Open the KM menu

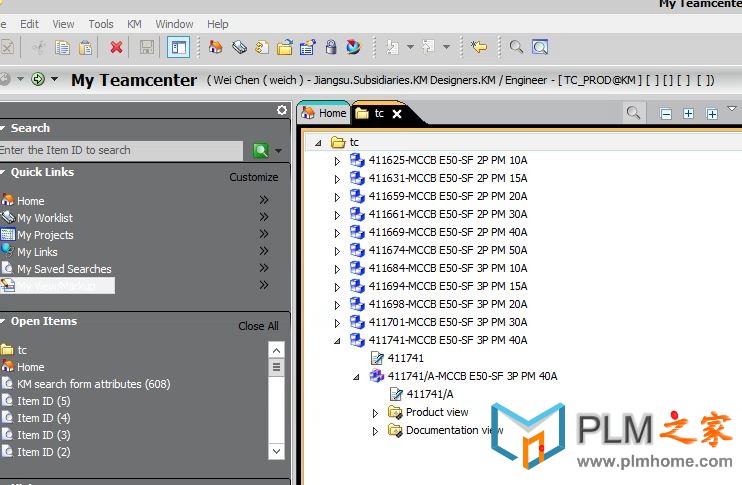(134, 24)
